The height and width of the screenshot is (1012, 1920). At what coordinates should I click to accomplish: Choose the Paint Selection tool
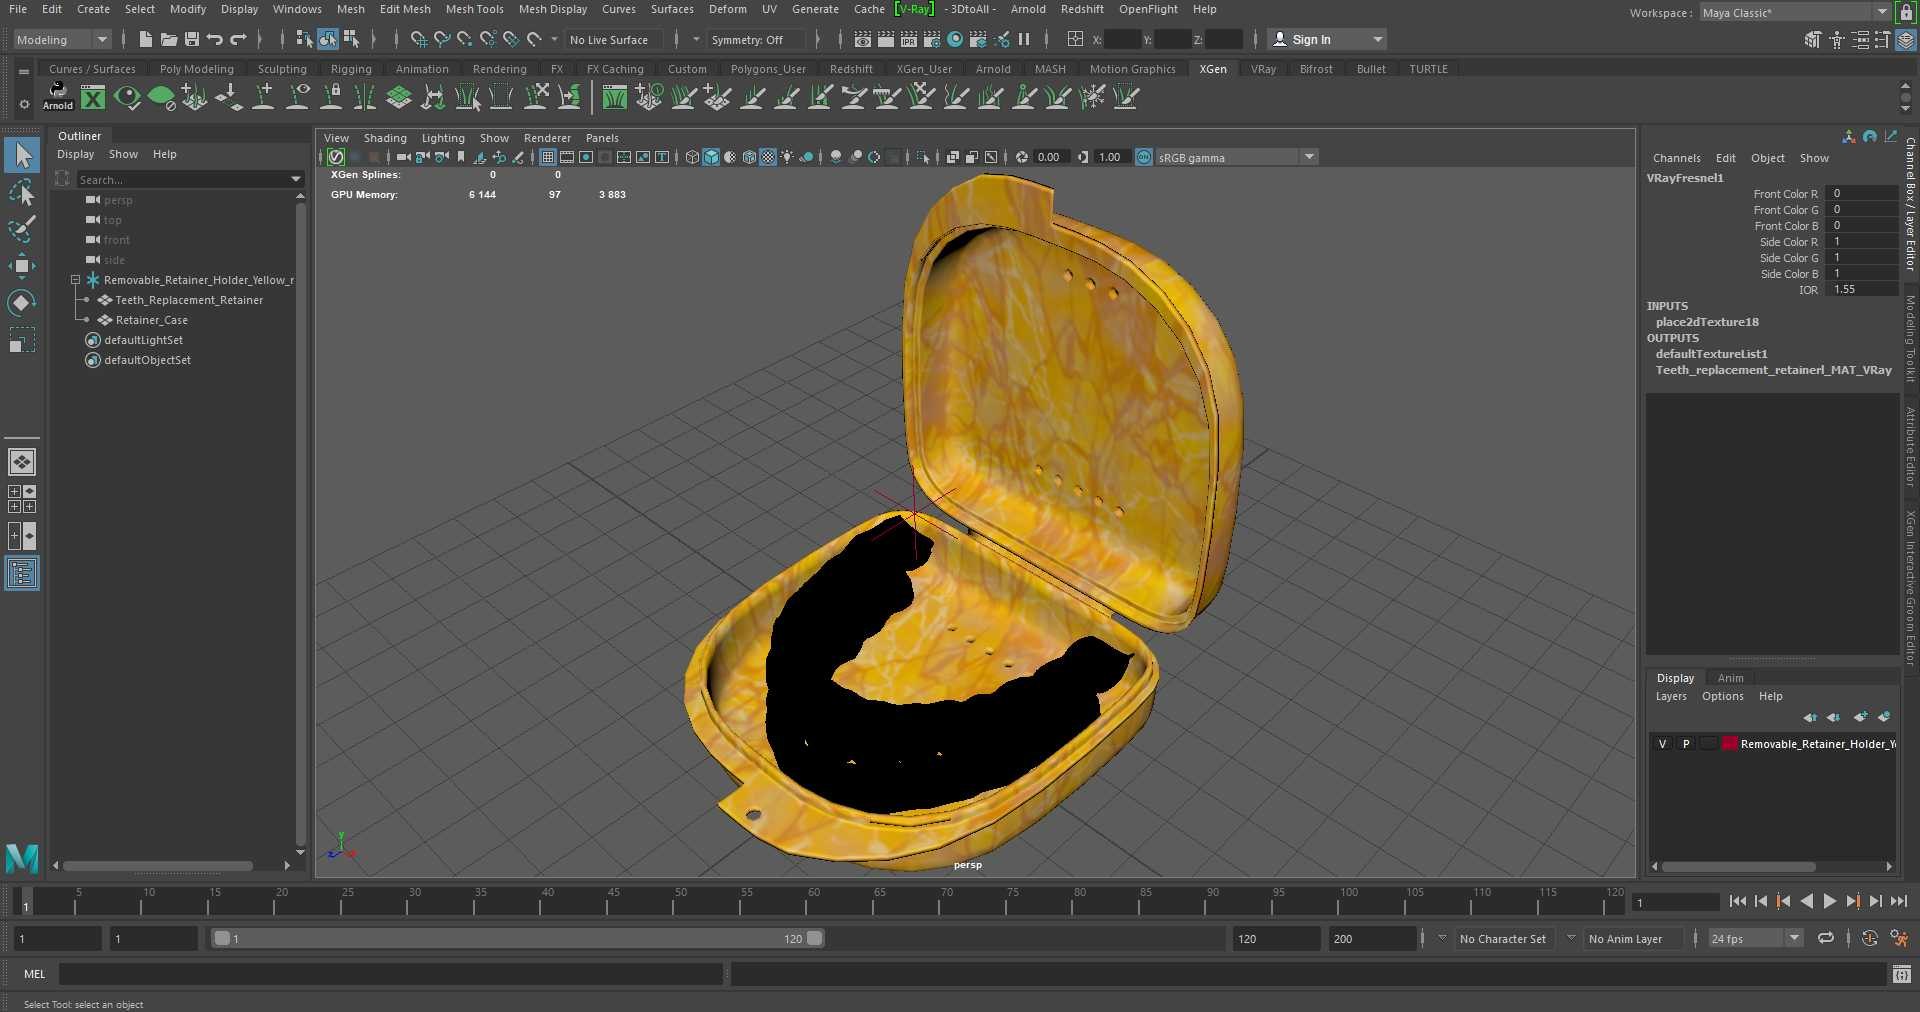[22, 229]
